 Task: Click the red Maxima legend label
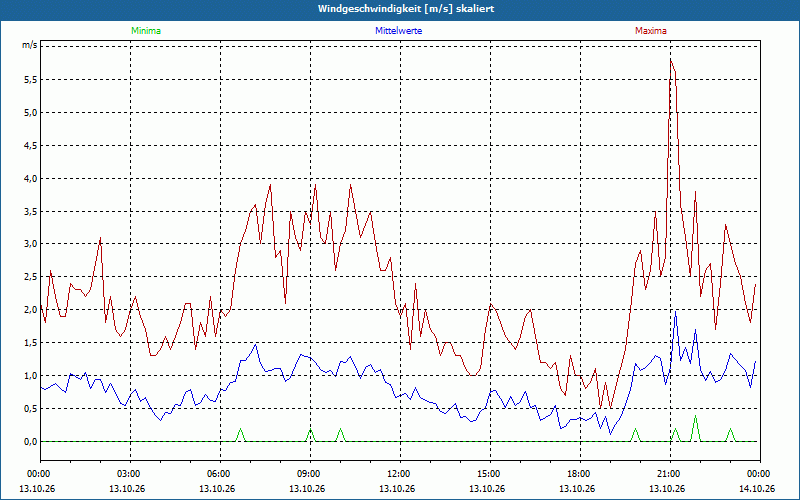(651, 31)
